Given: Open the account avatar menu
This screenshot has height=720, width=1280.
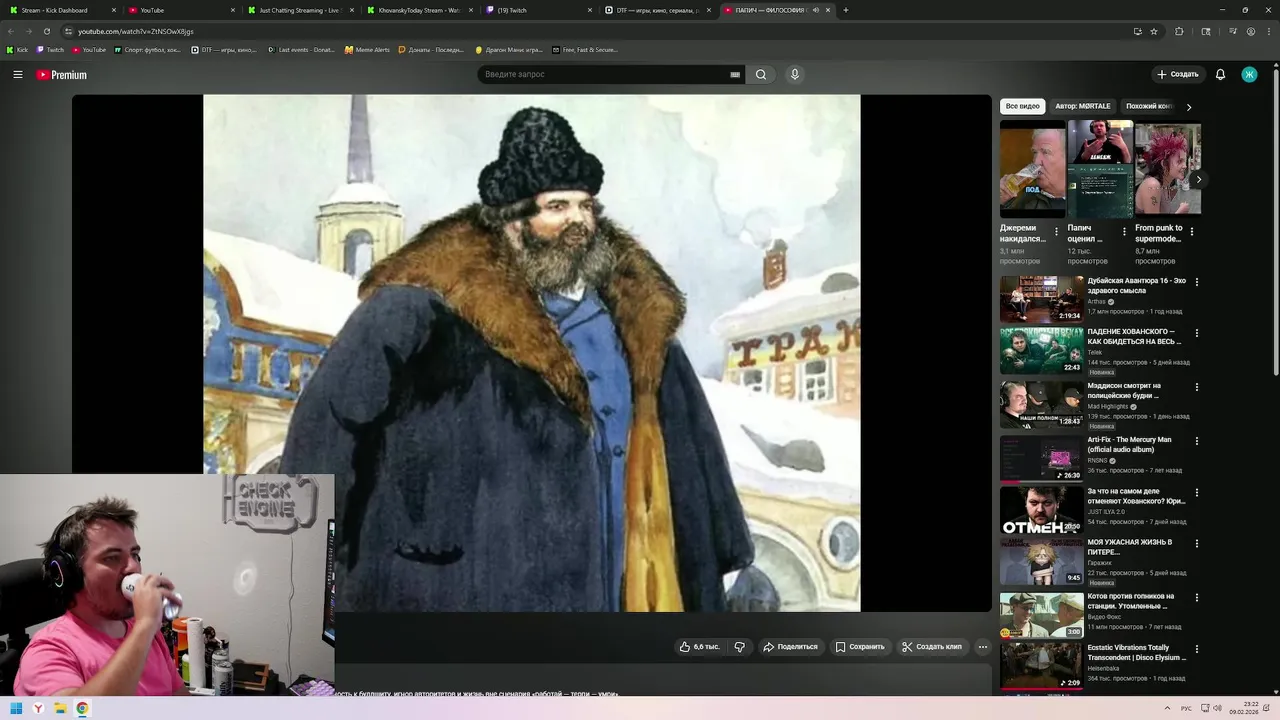Looking at the screenshot, I should tap(1249, 74).
